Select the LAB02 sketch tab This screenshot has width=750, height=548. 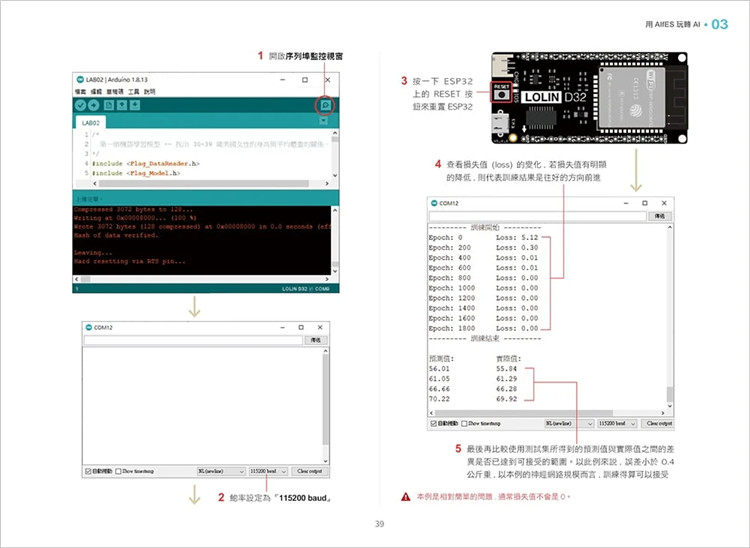point(91,123)
